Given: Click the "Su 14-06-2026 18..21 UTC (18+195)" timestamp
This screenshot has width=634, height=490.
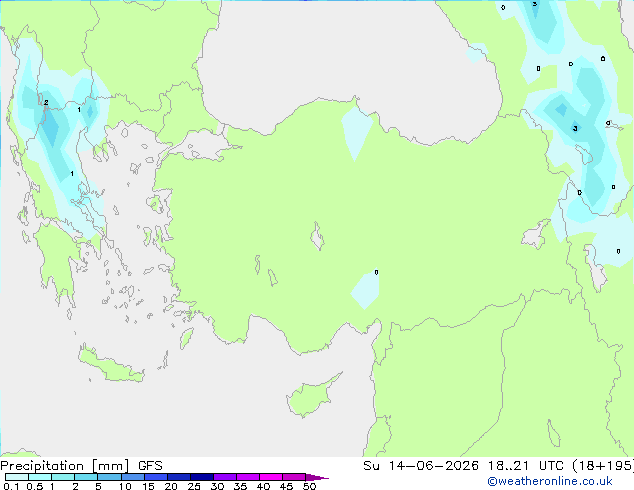Looking at the screenshot, I should (x=498, y=466).
